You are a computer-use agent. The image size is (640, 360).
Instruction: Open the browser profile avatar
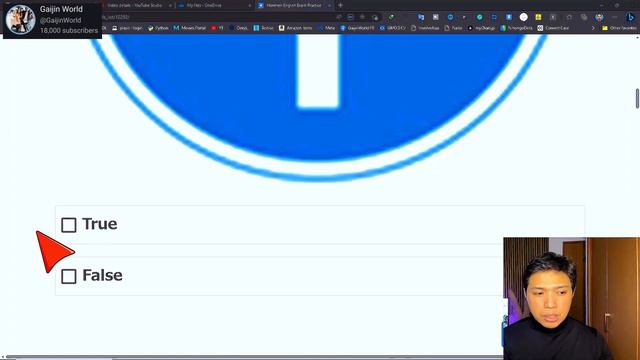599,17
